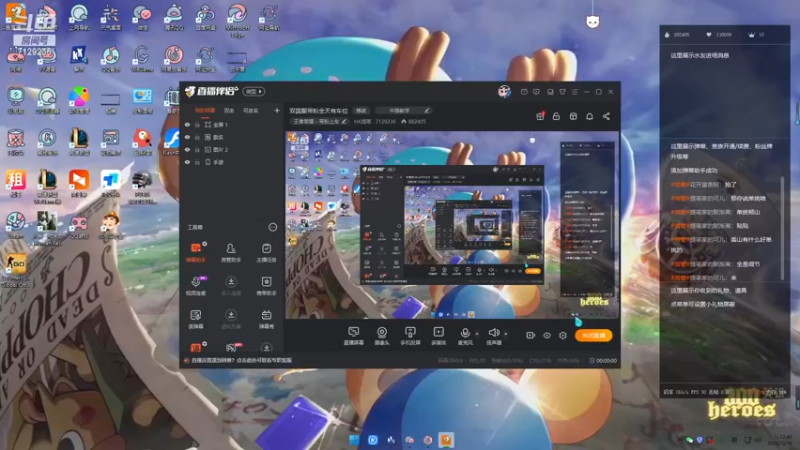Viewport: 800px width, 450px height.
Task: Click the record video icon beside preview eye
Action: (531, 335)
